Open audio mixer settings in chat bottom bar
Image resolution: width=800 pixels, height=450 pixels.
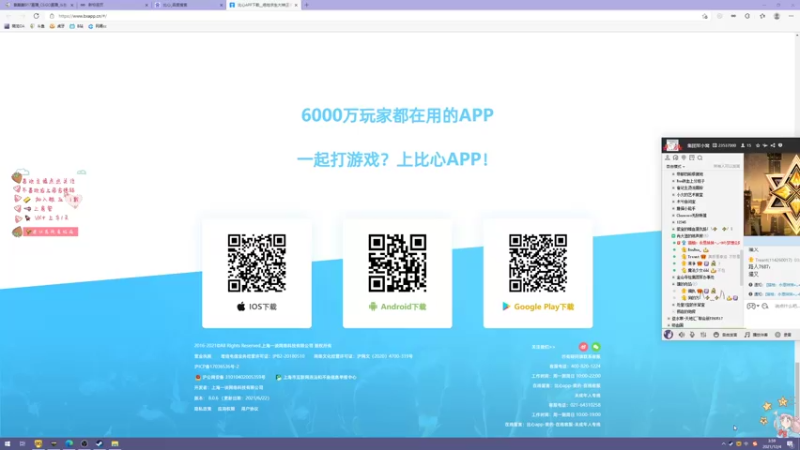(703, 335)
